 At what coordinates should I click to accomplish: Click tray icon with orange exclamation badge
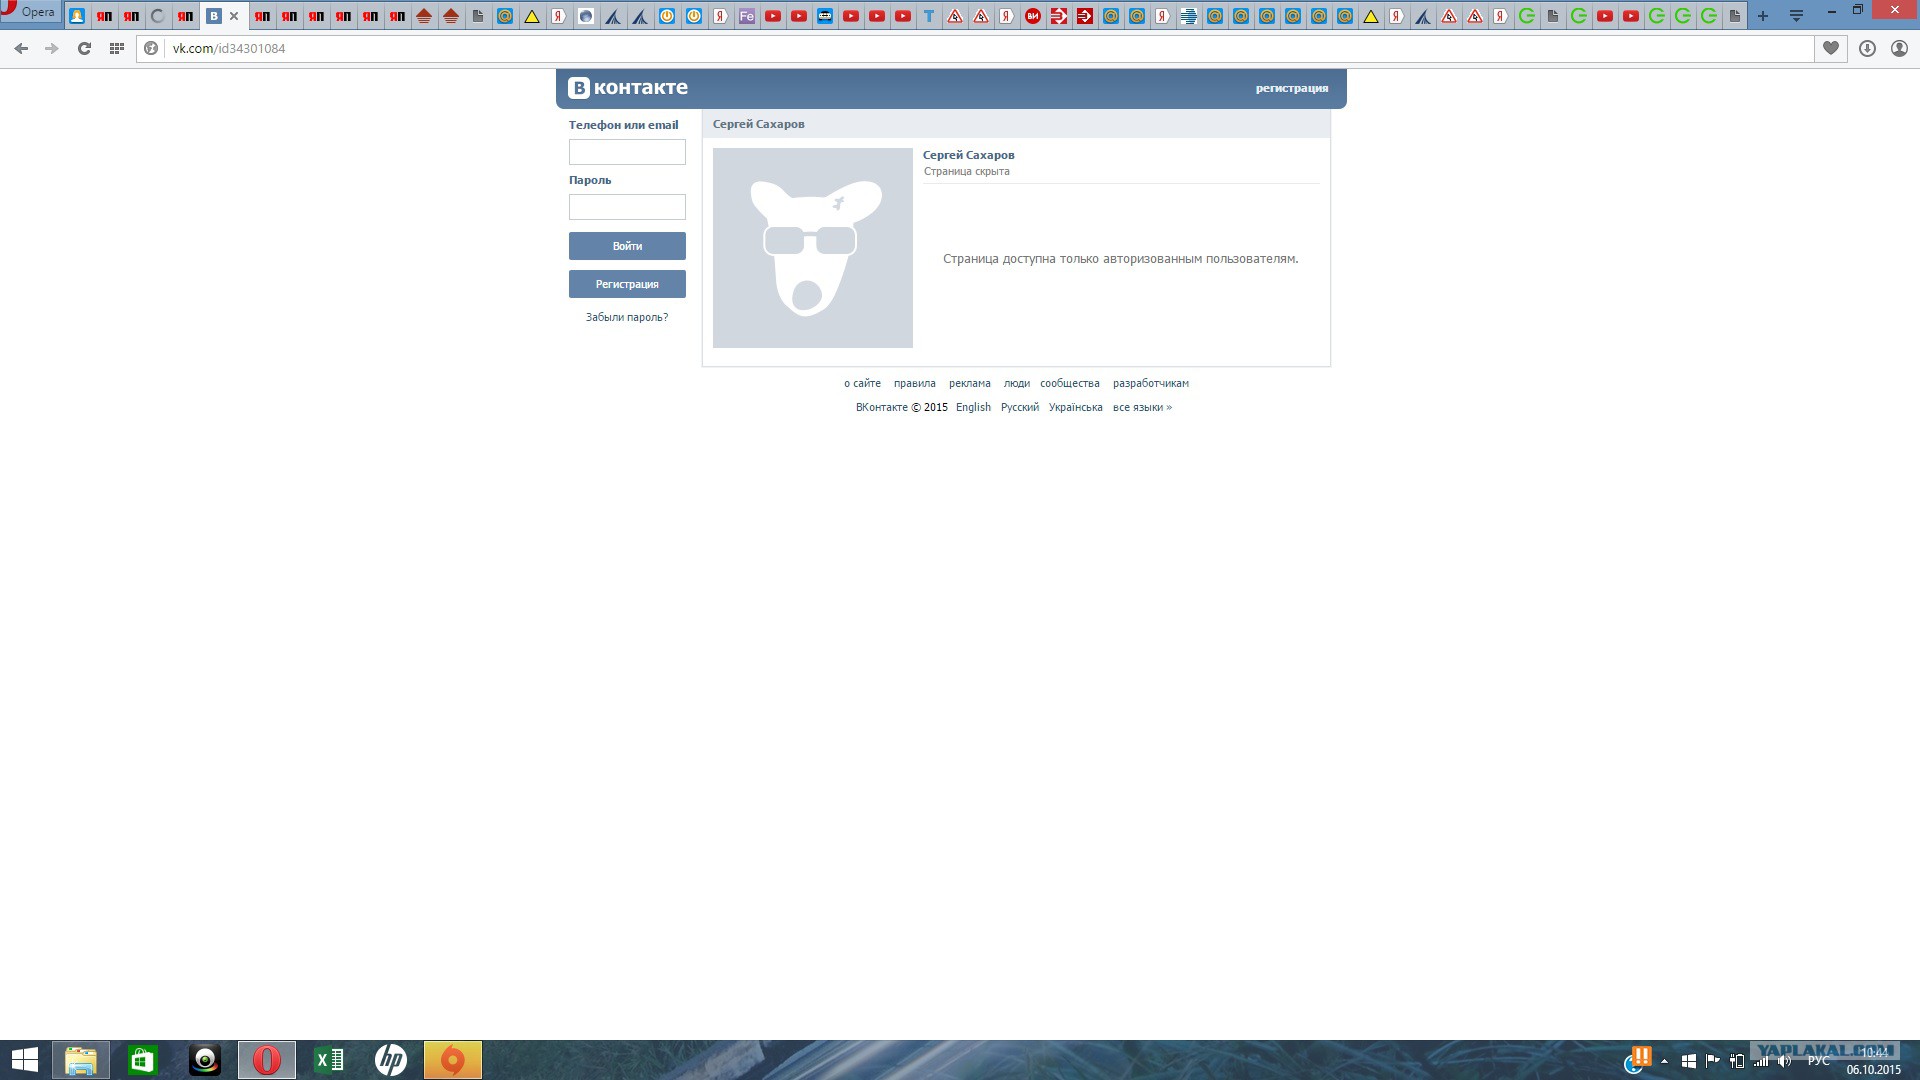click(1637, 1060)
